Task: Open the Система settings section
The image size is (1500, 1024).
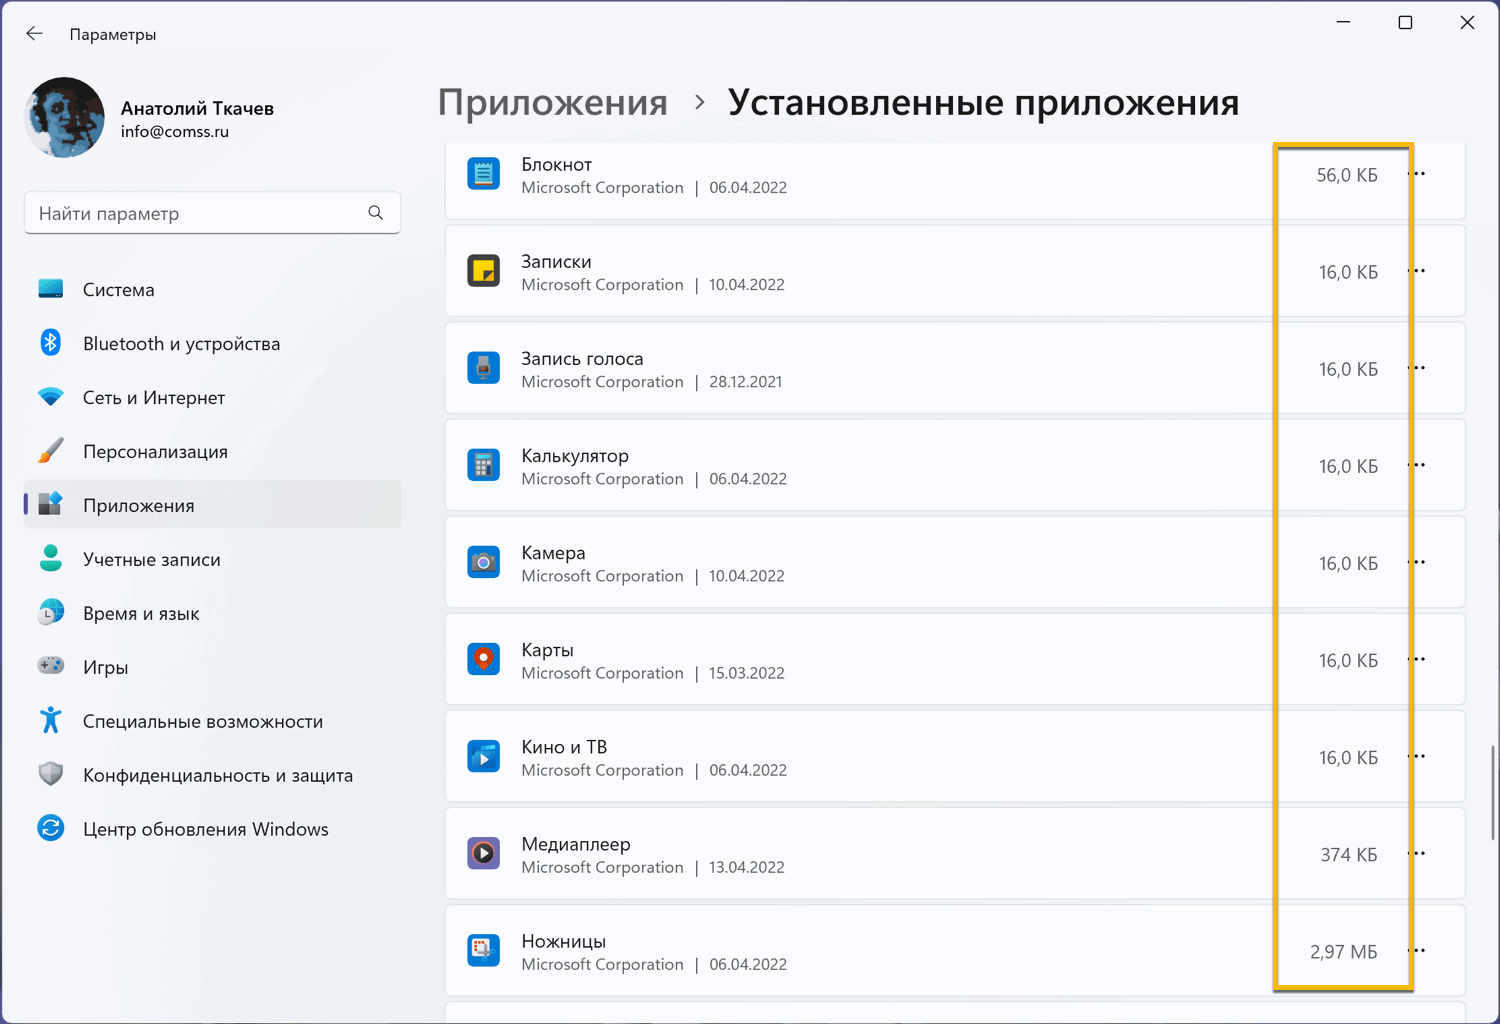Action: [x=212, y=289]
